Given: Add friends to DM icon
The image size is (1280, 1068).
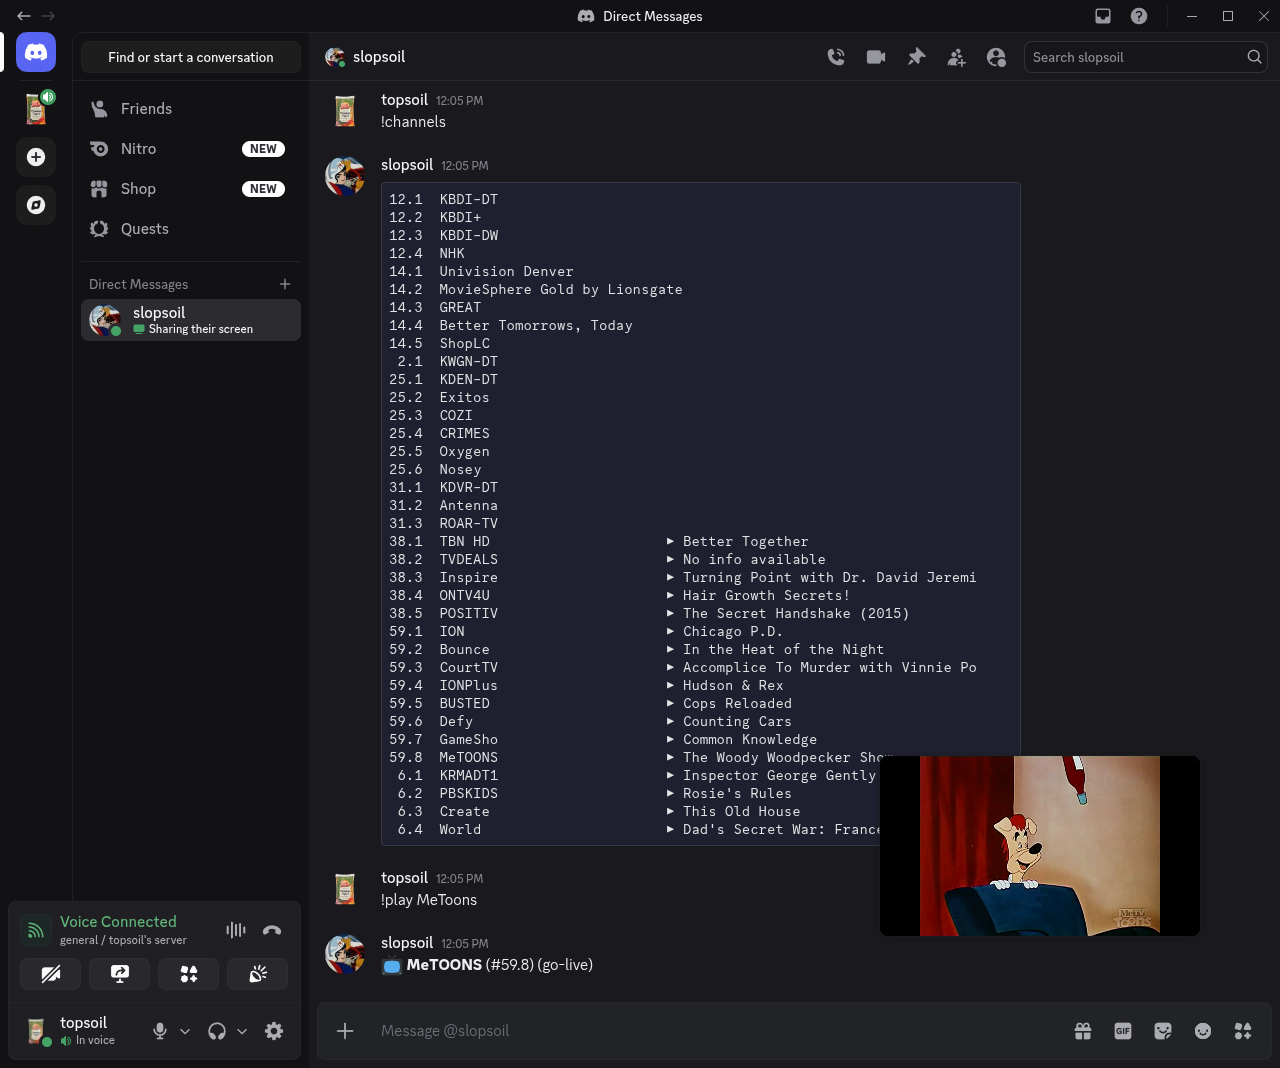Looking at the screenshot, I should (956, 57).
